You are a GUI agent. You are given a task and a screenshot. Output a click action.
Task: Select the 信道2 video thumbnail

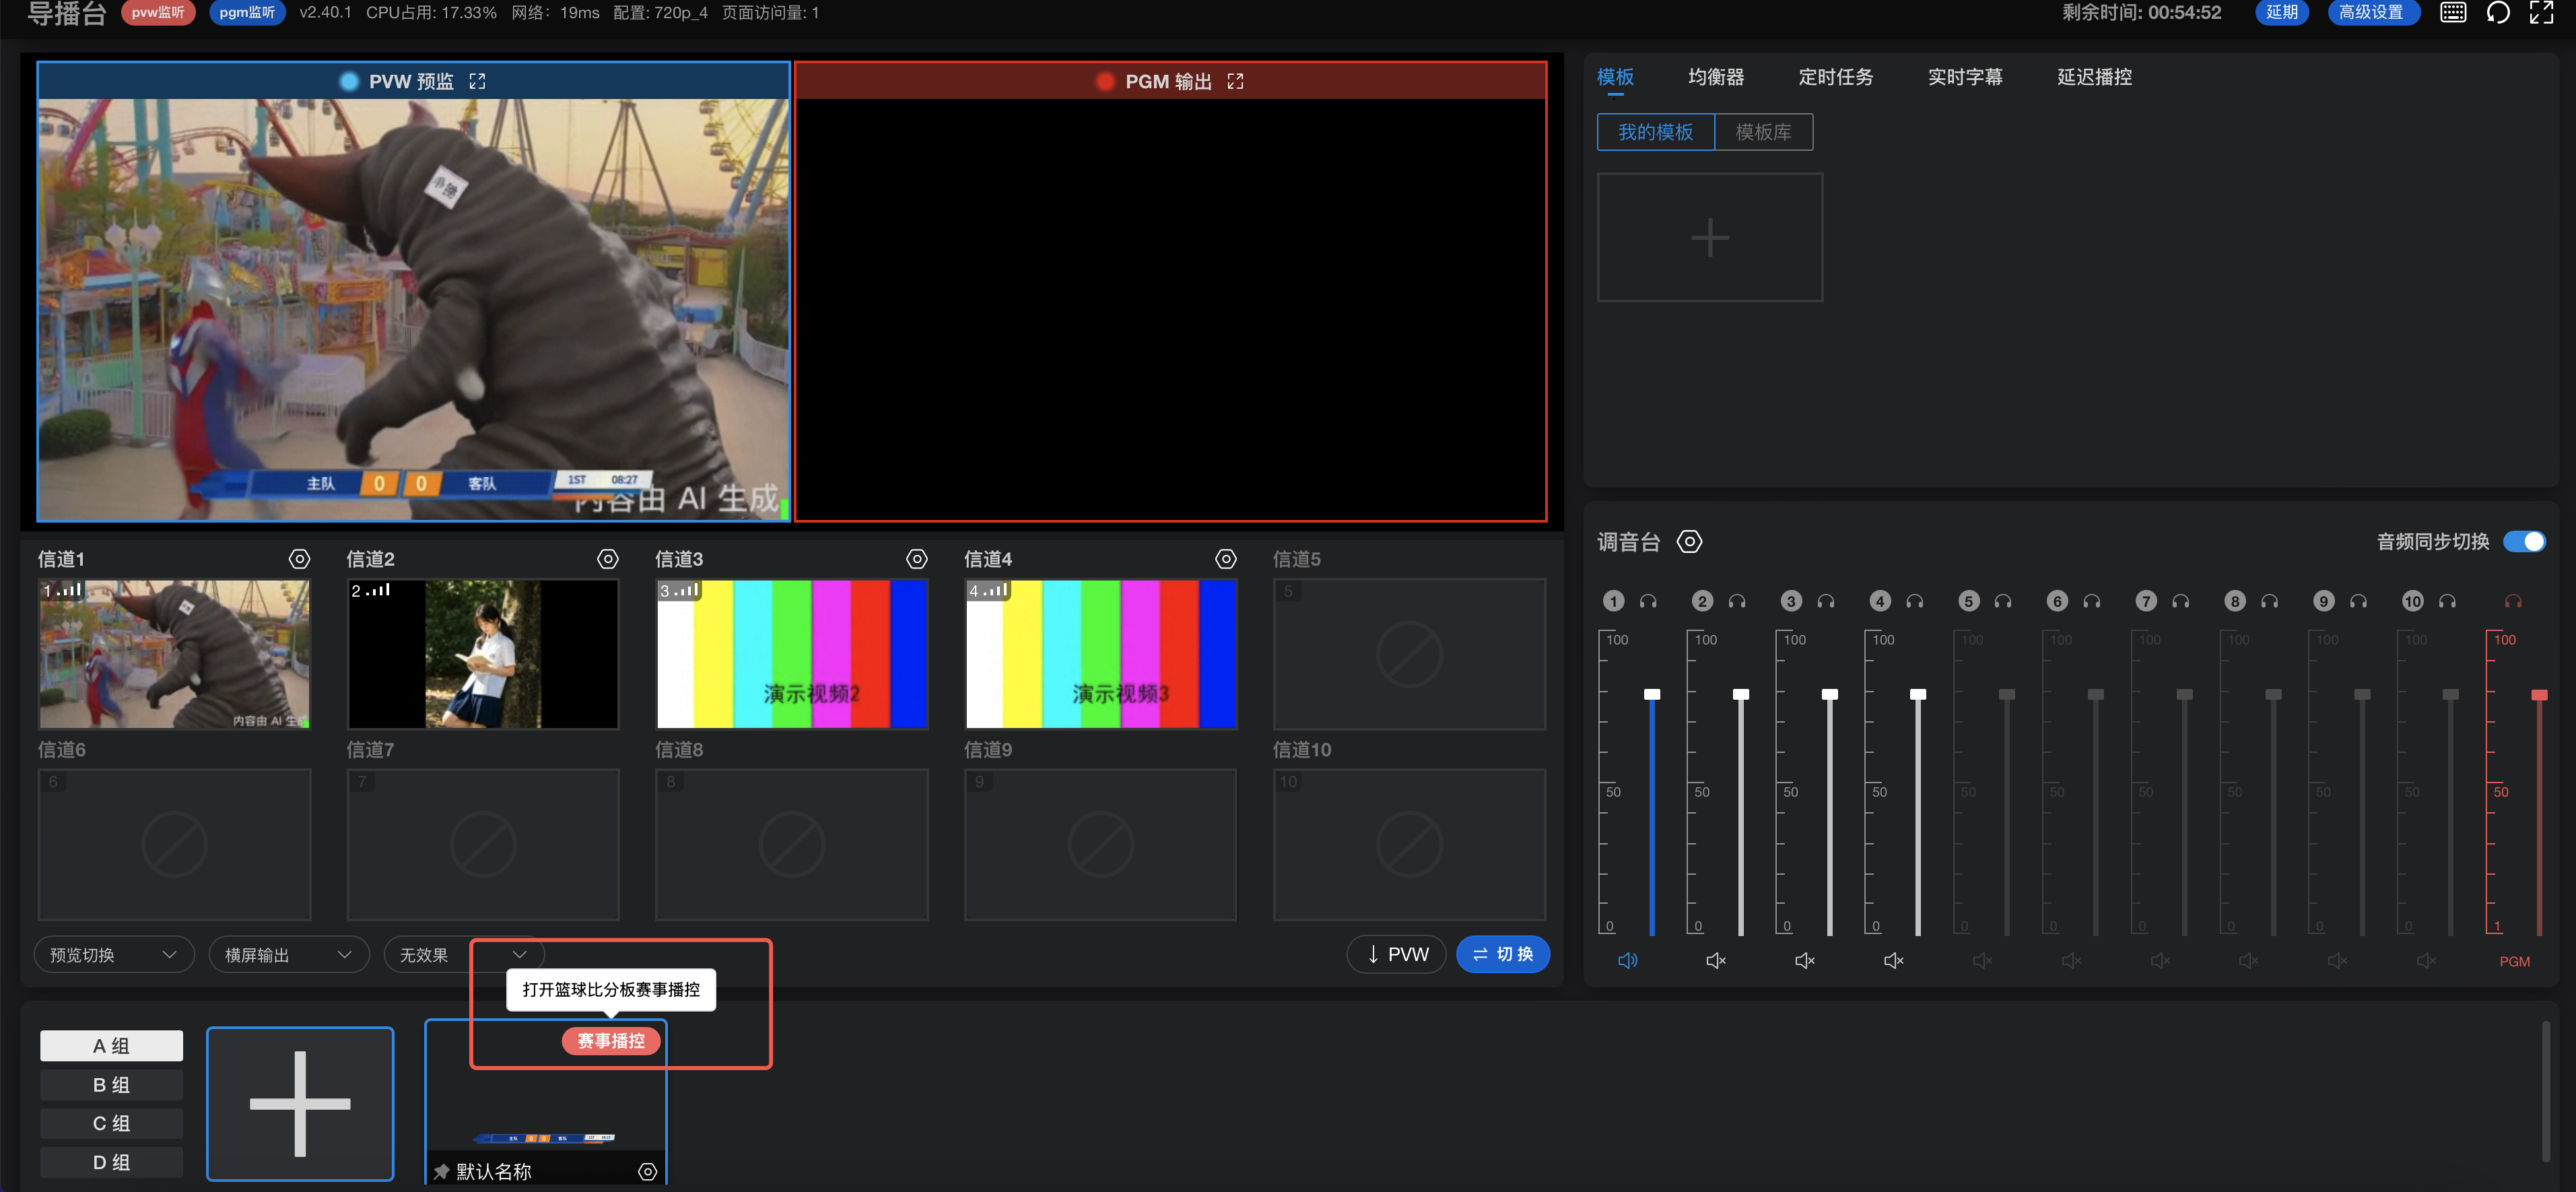point(483,654)
